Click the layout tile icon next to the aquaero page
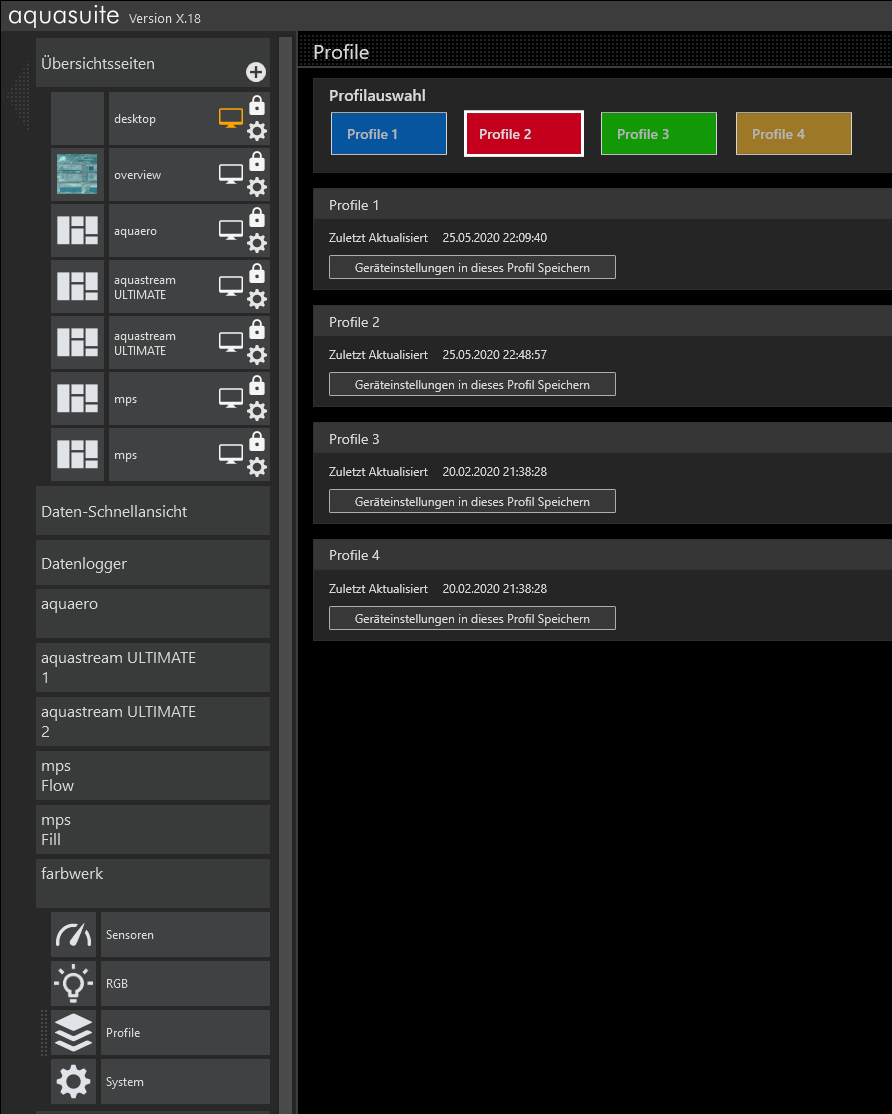892x1114 pixels. (x=77, y=230)
